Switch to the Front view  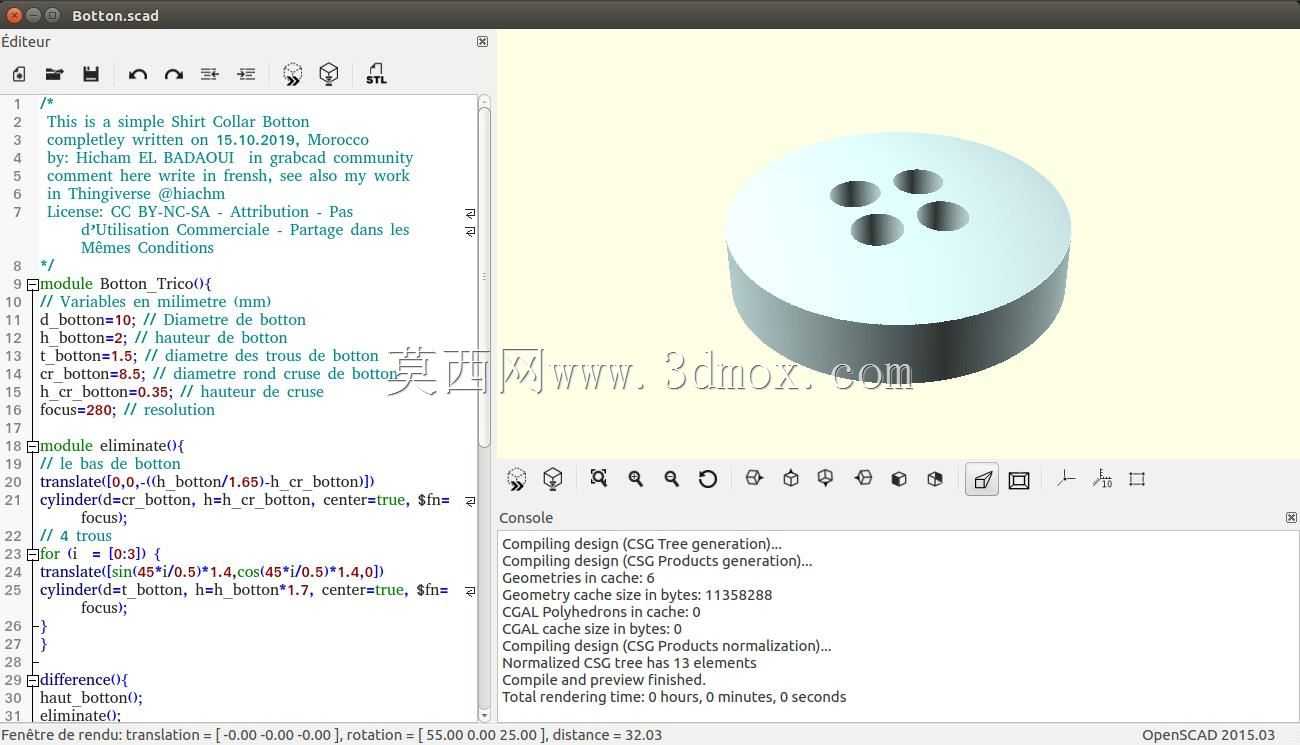point(899,479)
